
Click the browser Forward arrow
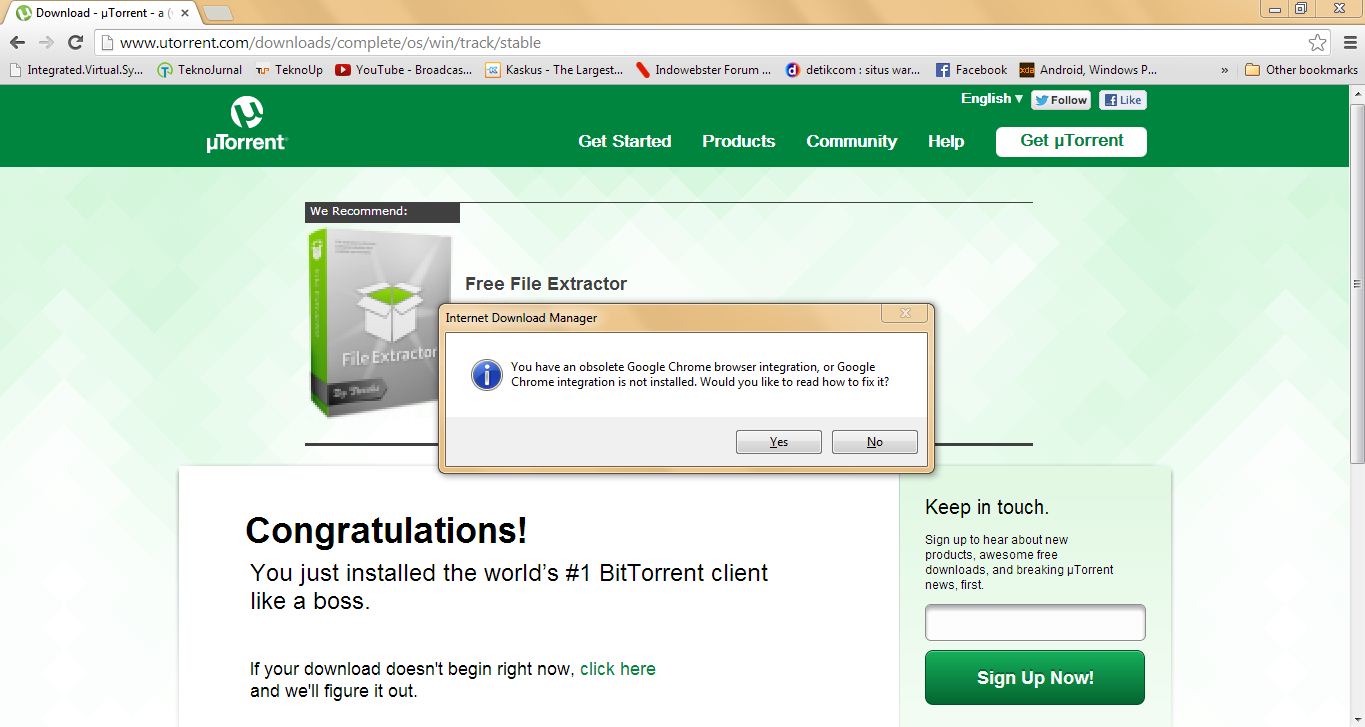pos(46,42)
